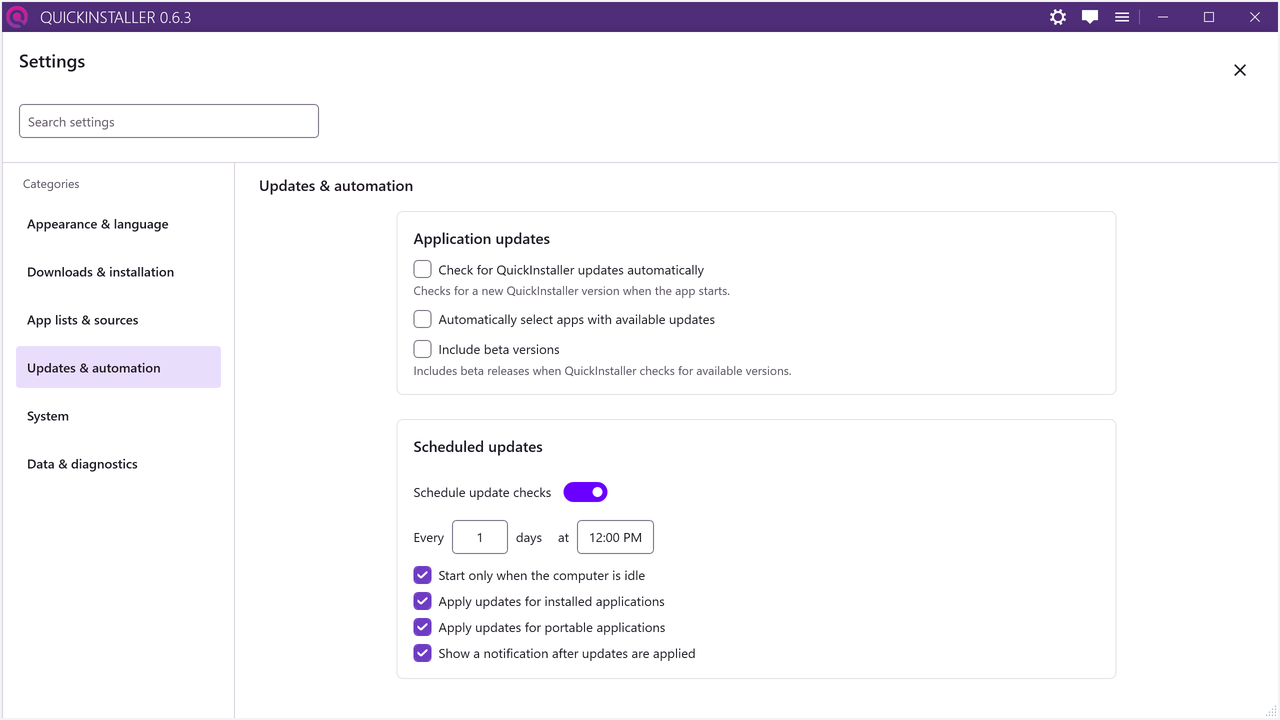Go to App lists & sources category
Image resolution: width=1280 pixels, height=720 pixels.
[118, 320]
